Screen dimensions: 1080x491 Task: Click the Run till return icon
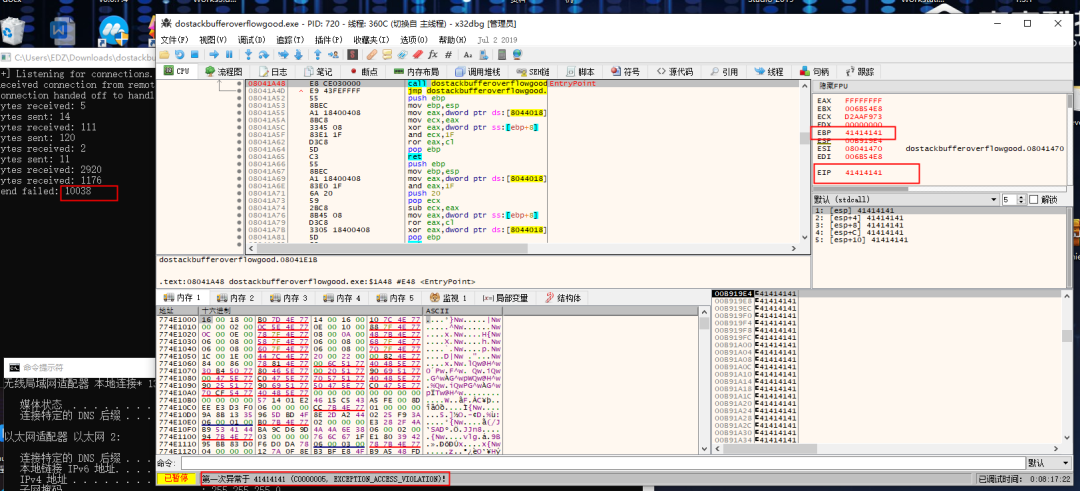pos(318,54)
